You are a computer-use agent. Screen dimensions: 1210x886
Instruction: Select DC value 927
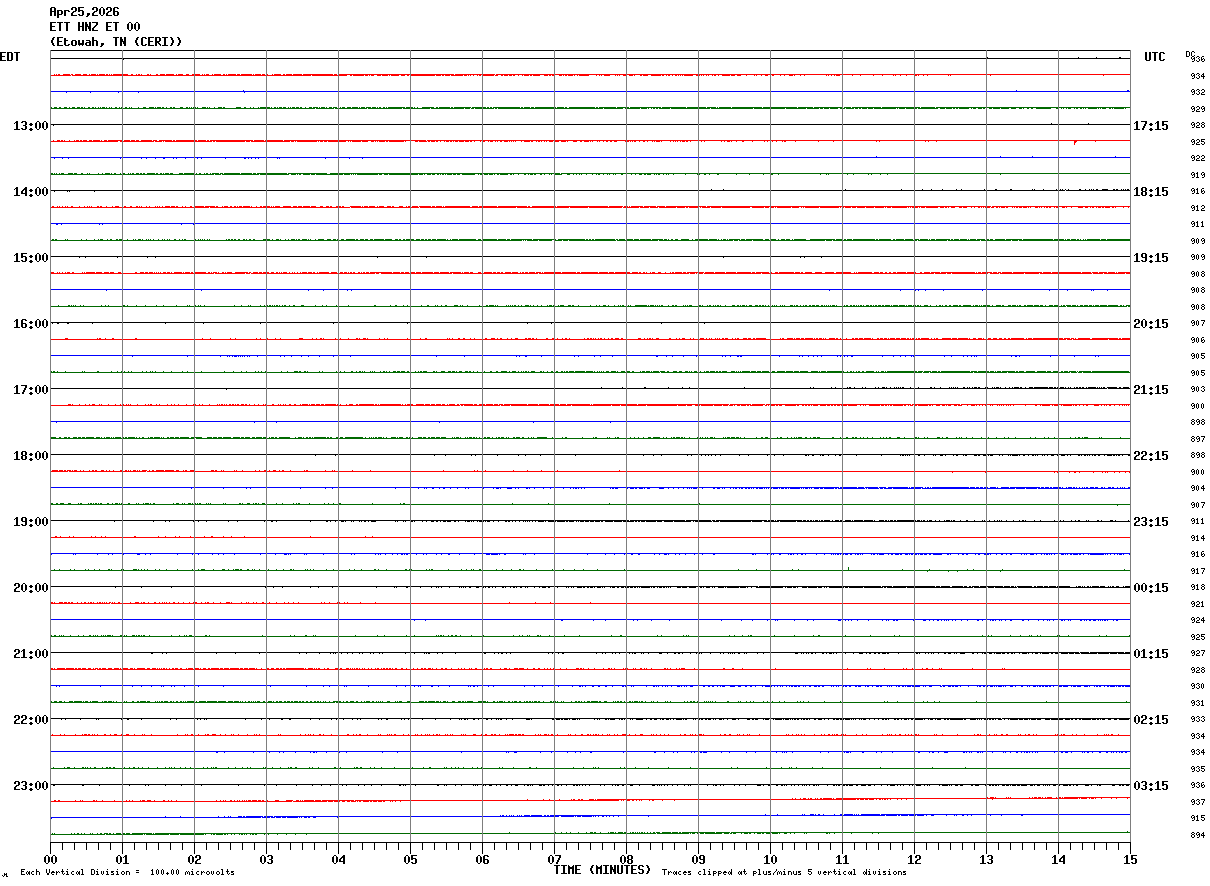click(1197, 653)
